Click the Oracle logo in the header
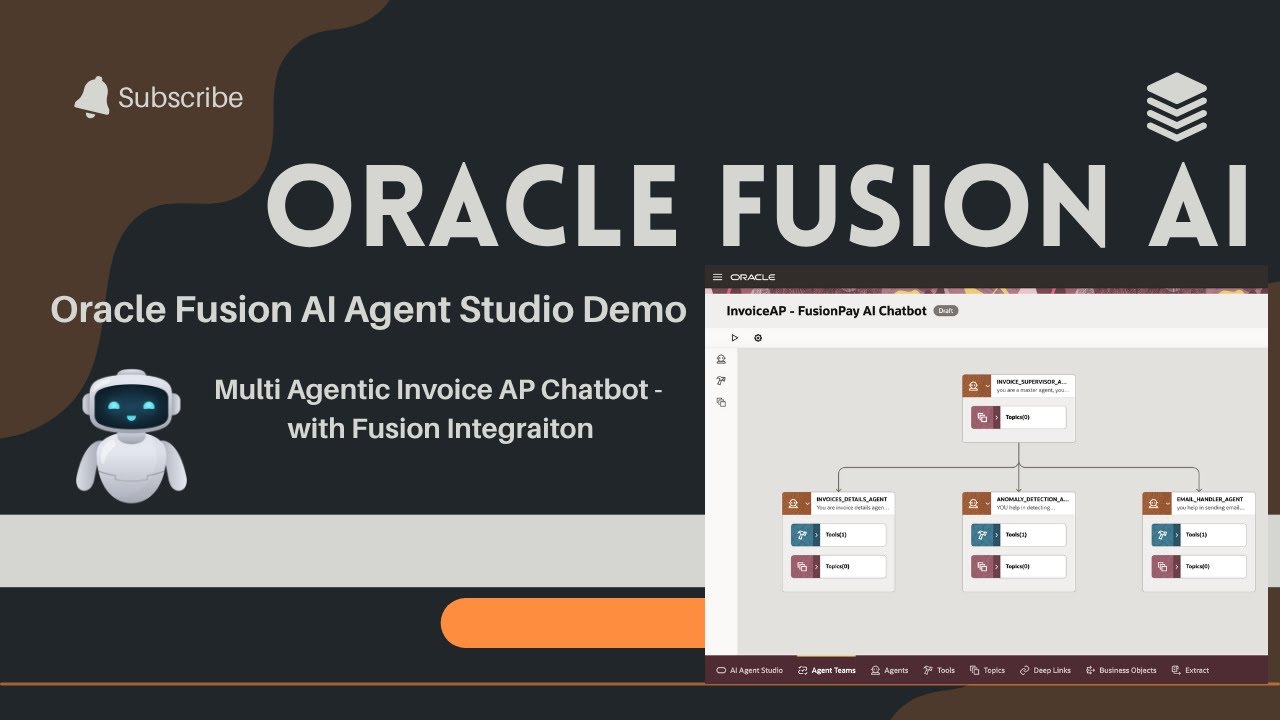Screen dimensions: 1280x720 (x=752, y=277)
